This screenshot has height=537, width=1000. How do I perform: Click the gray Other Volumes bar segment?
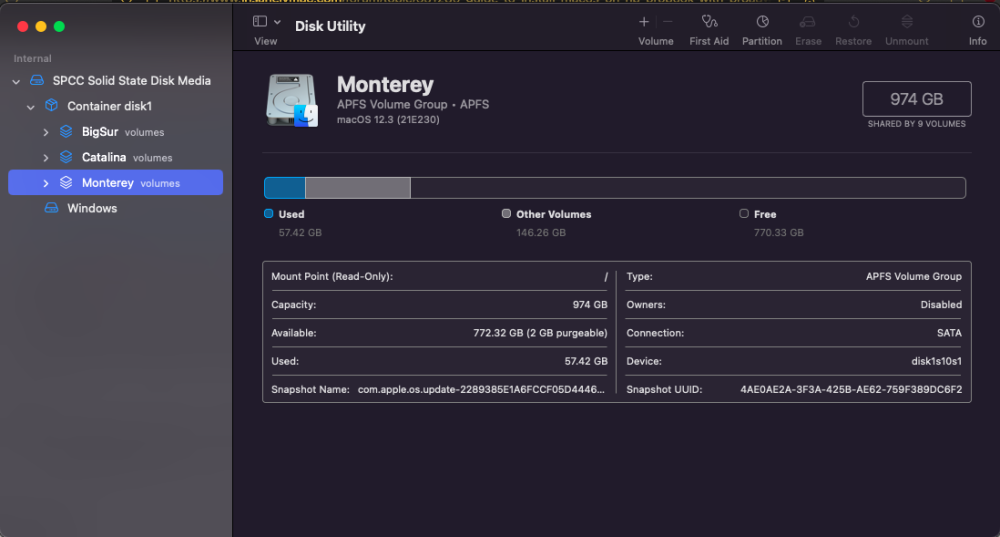[x=358, y=188]
